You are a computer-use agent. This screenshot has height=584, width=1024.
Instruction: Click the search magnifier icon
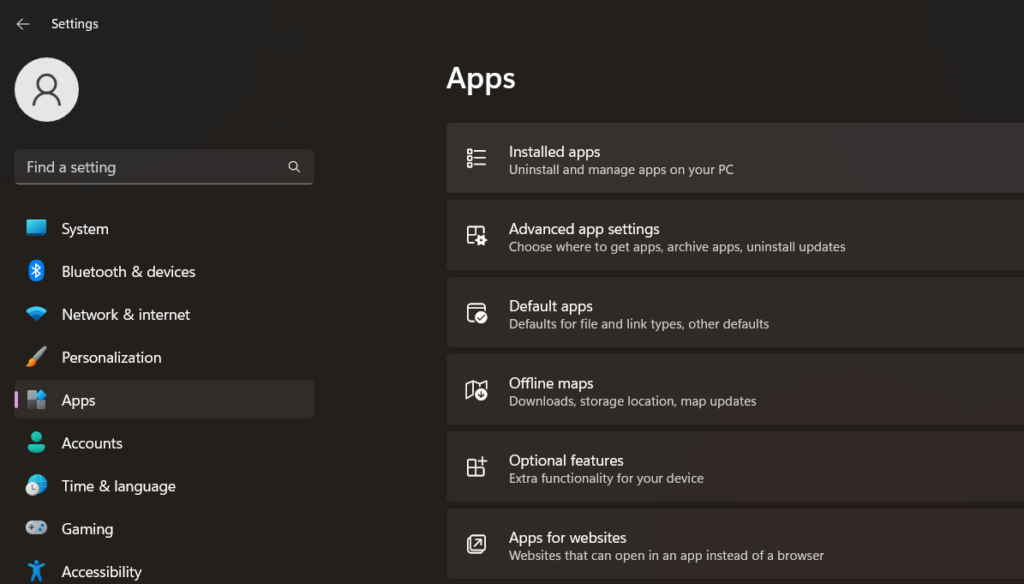click(294, 167)
